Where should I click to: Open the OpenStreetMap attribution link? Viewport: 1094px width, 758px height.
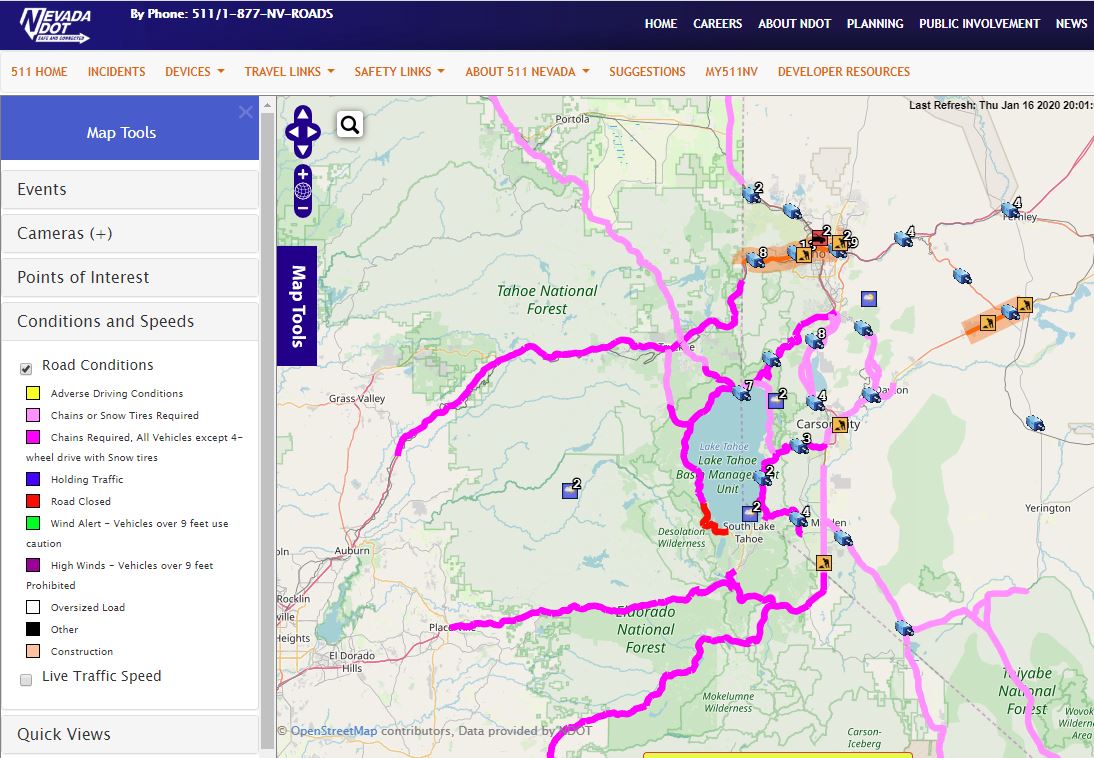(334, 731)
